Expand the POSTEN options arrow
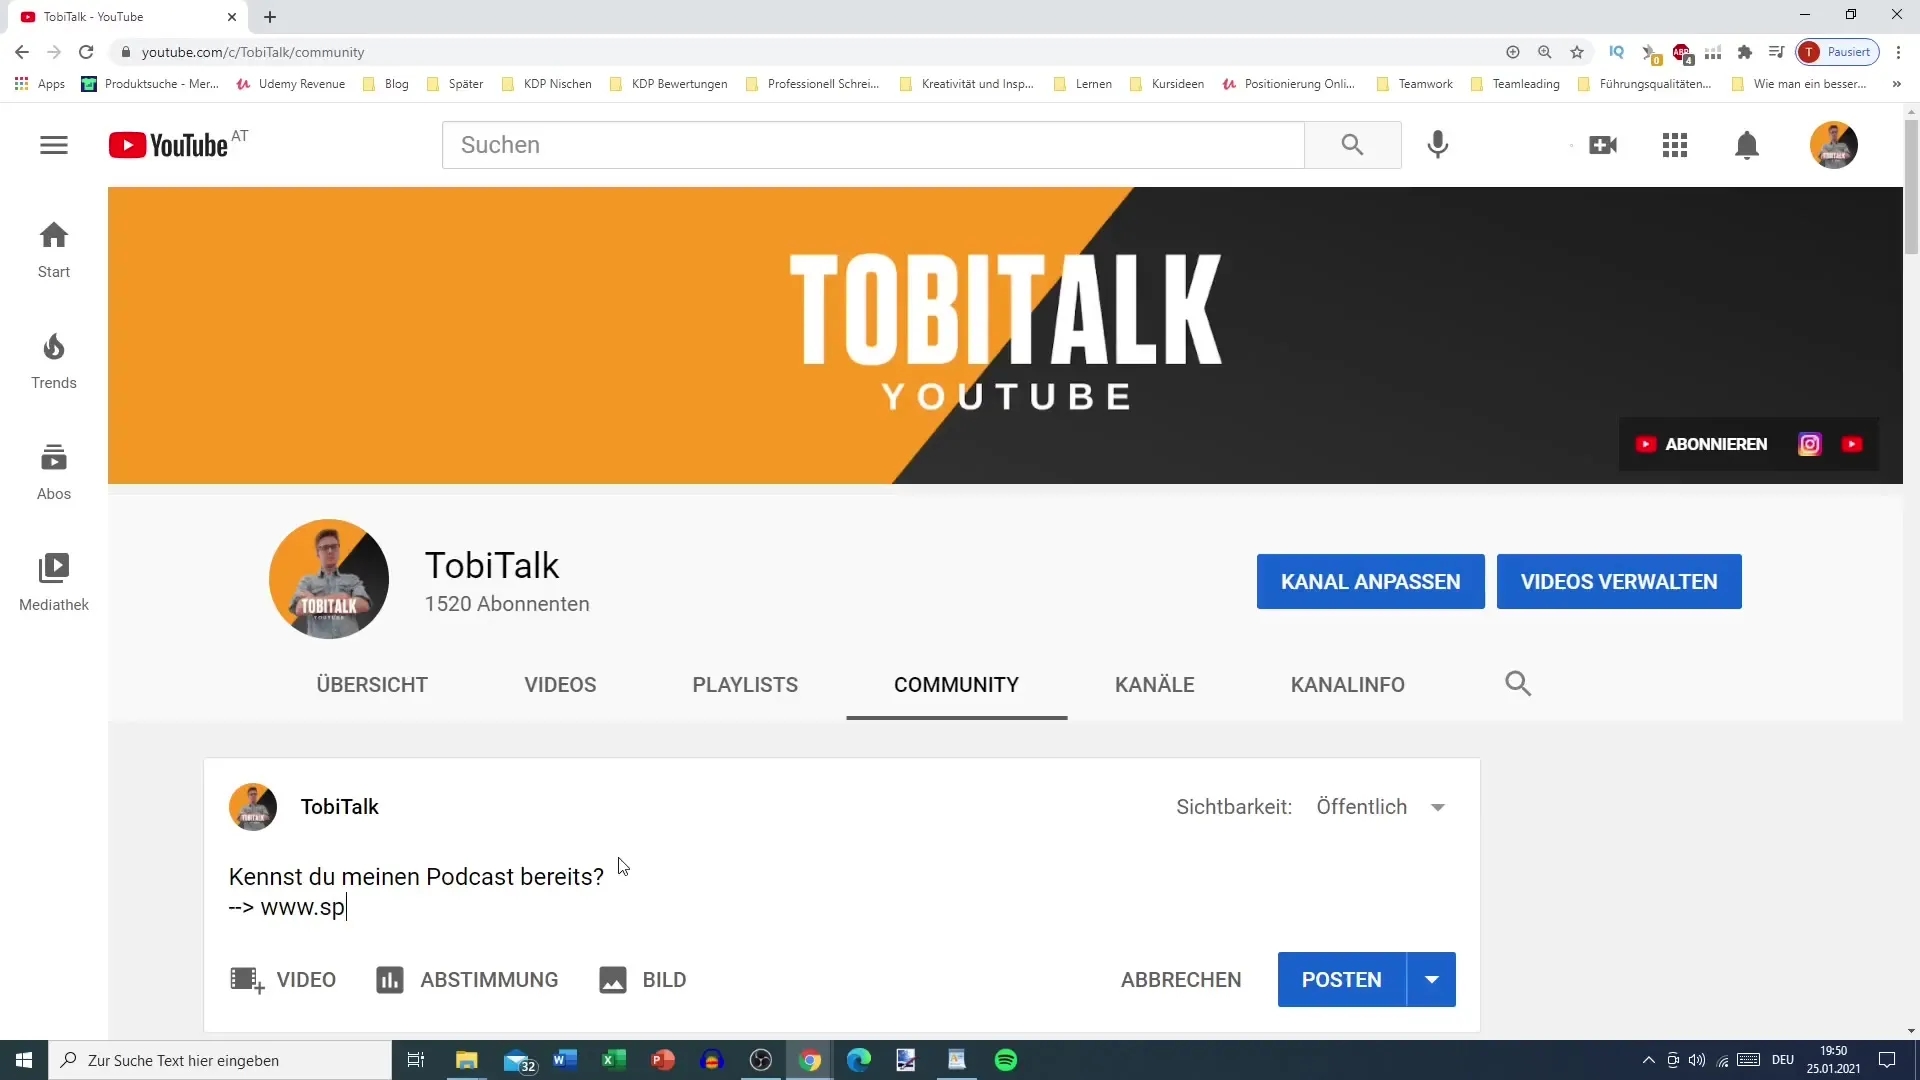The width and height of the screenshot is (1920, 1080). 1432,980
